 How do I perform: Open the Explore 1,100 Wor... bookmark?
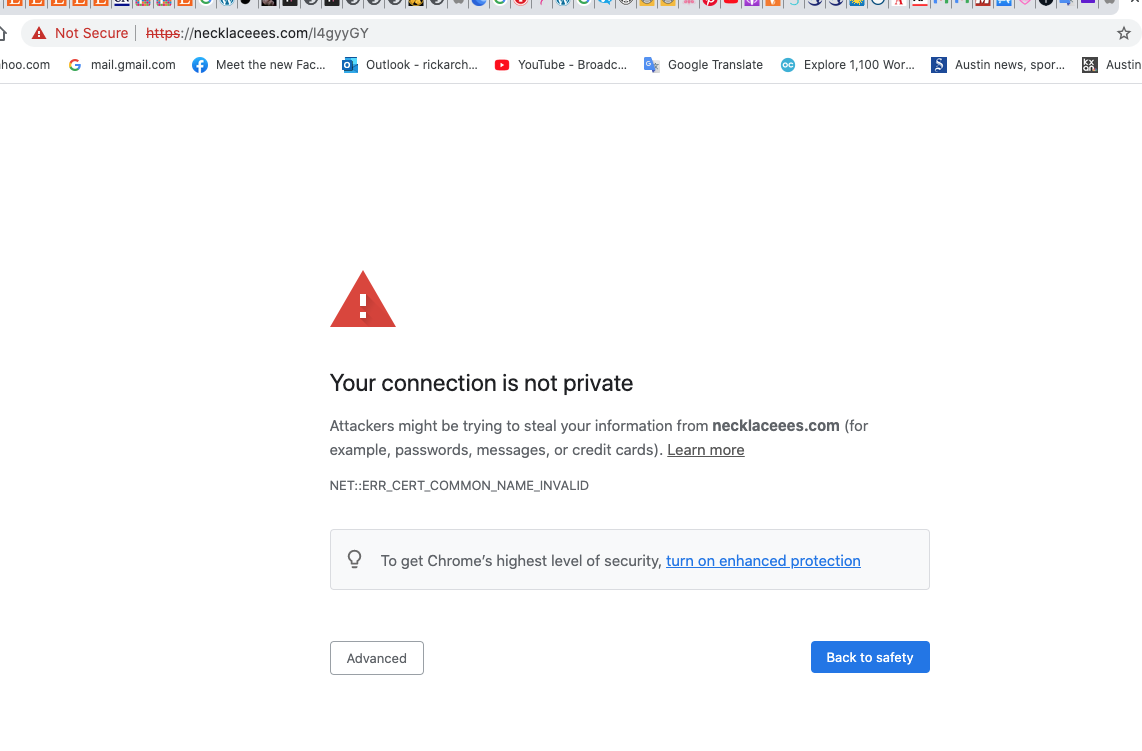click(x=858, y=65)
